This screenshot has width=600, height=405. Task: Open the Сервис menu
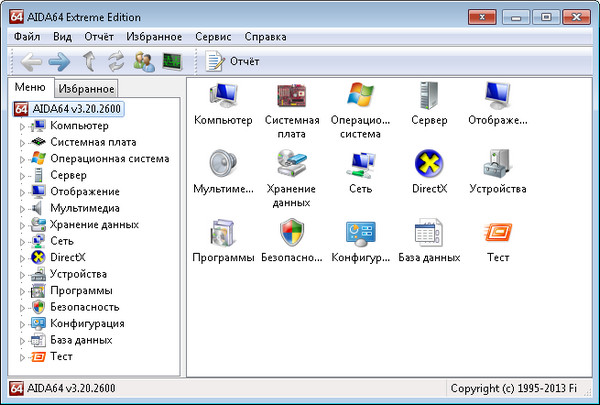pos(214,36)
